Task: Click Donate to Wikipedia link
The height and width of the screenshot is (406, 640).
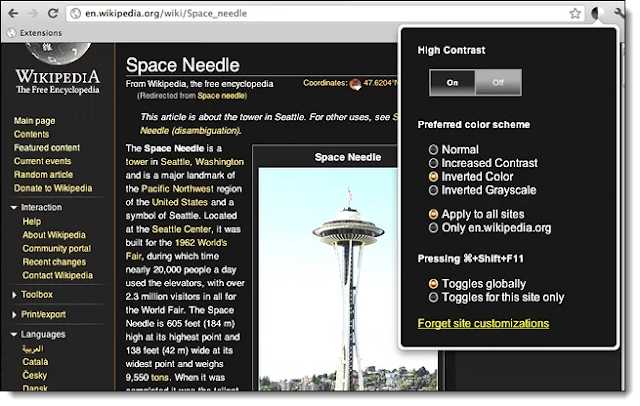Action: pos(53,188)
